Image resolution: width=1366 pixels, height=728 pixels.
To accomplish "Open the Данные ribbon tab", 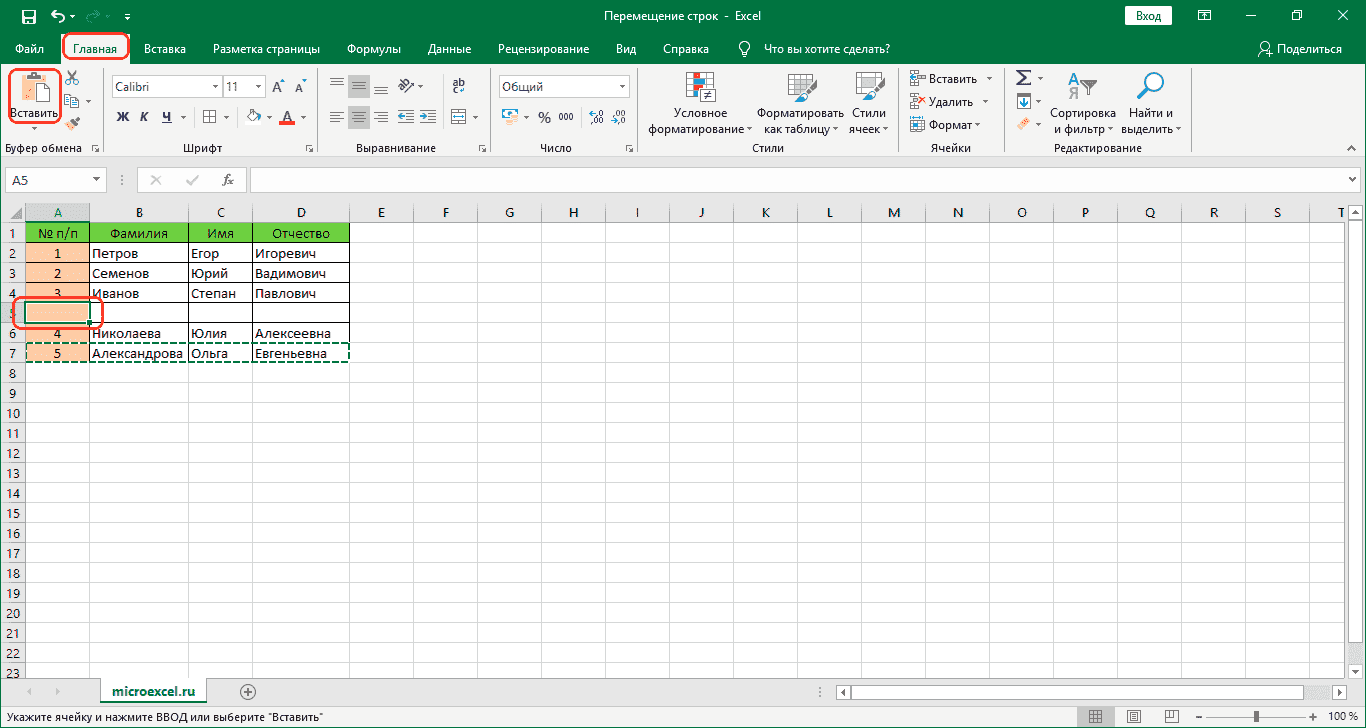I will [449, 48].
